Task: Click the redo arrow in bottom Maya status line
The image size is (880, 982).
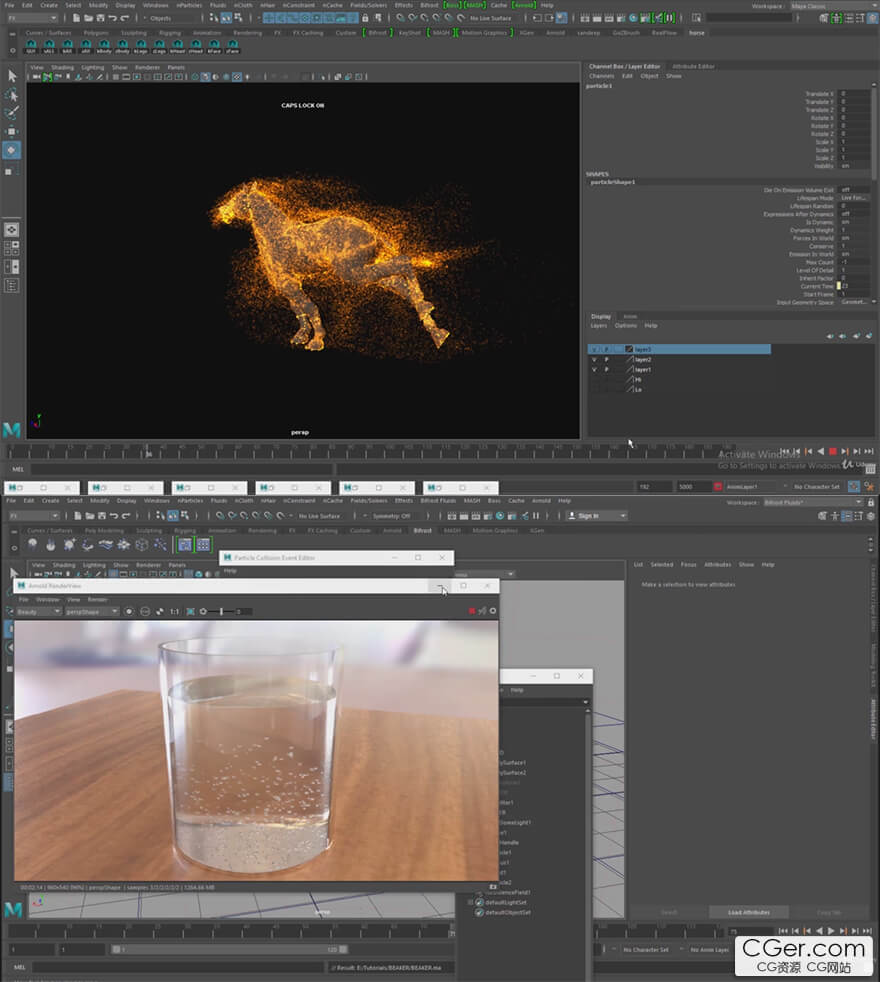Action: click(x=125, y=515)
